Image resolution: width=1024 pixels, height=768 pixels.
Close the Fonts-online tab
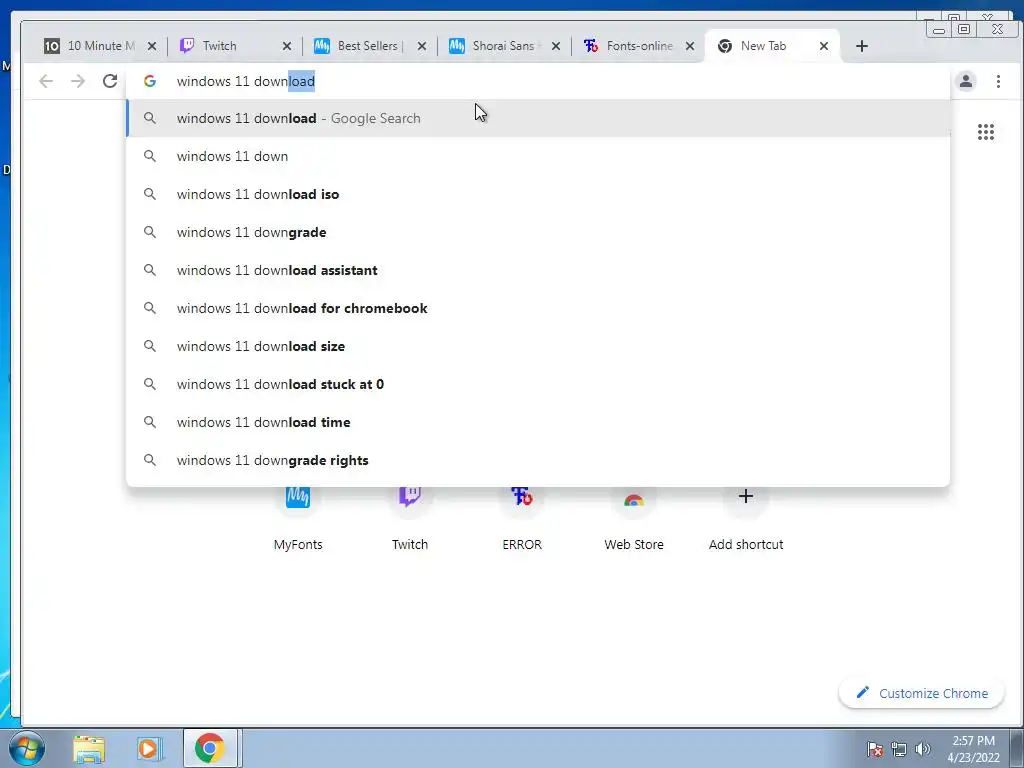coord(690,46)
